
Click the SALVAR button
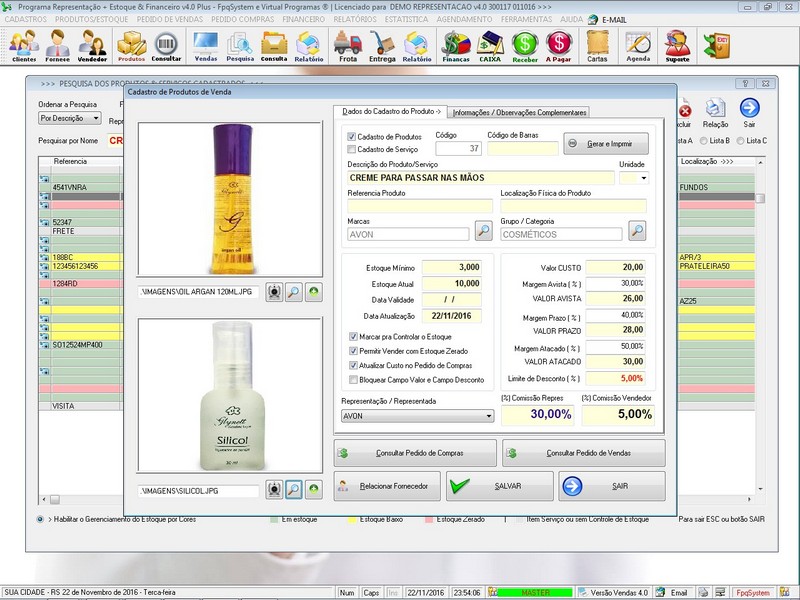click(499, 486)
